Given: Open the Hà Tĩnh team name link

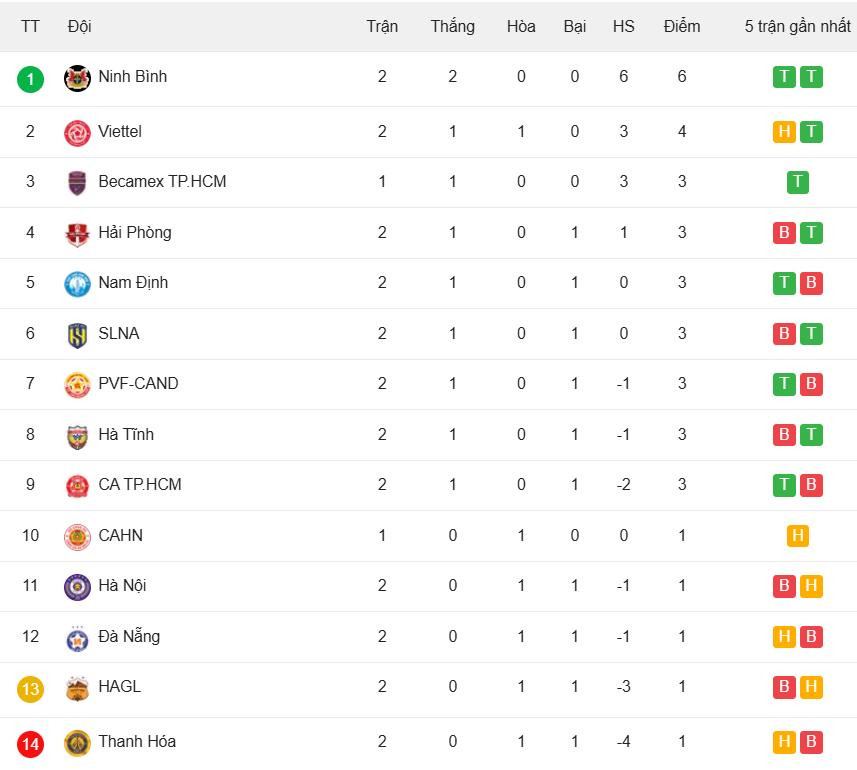Looking at the screenshot, I should [x=126, y=435].
